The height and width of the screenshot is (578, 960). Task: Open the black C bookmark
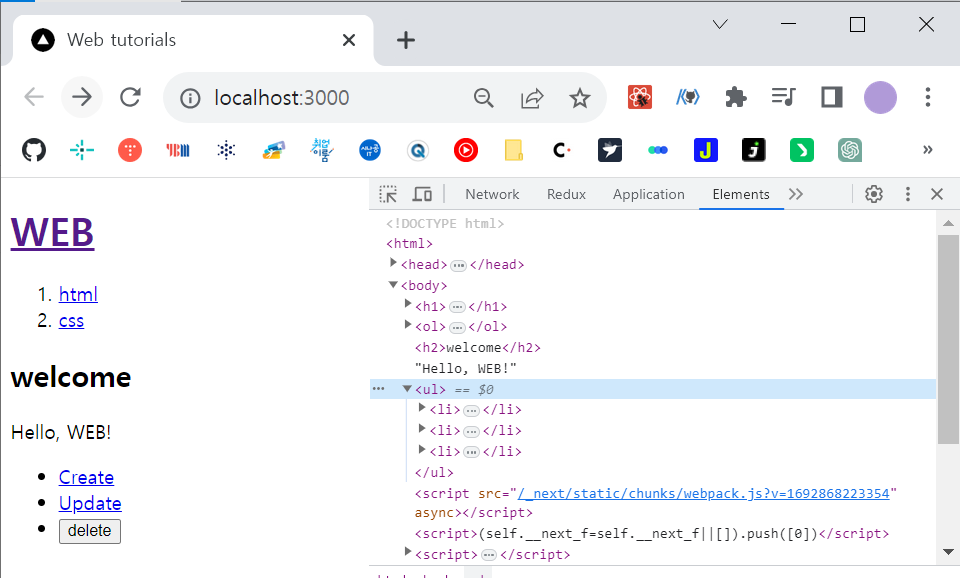[x=561, y=150]
